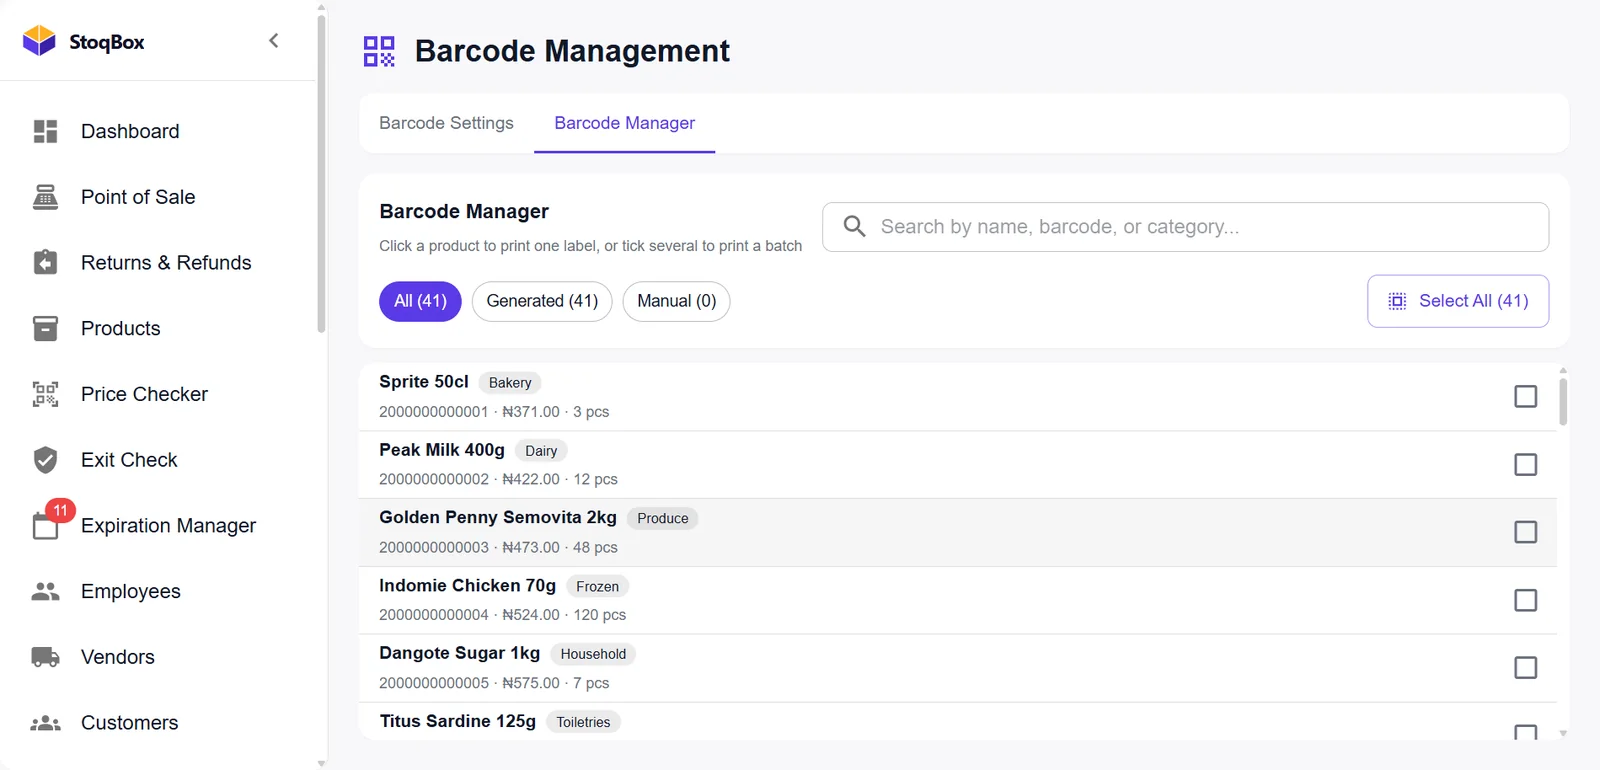Click the barcode 2000000000002 details line
Viewport: 1600px width, 770px height.
pyautogui.click(x=498, y=479)
